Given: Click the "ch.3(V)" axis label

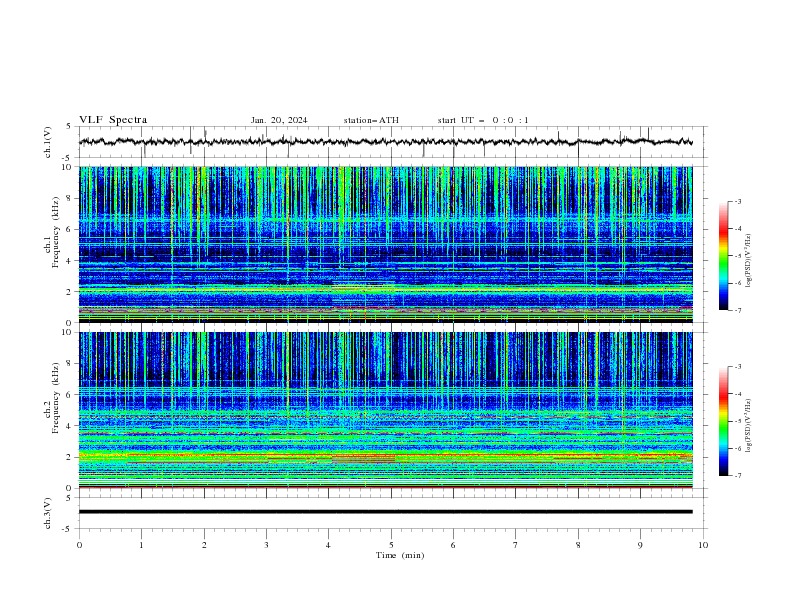Looking at the screenshot, I should point(48,513).
